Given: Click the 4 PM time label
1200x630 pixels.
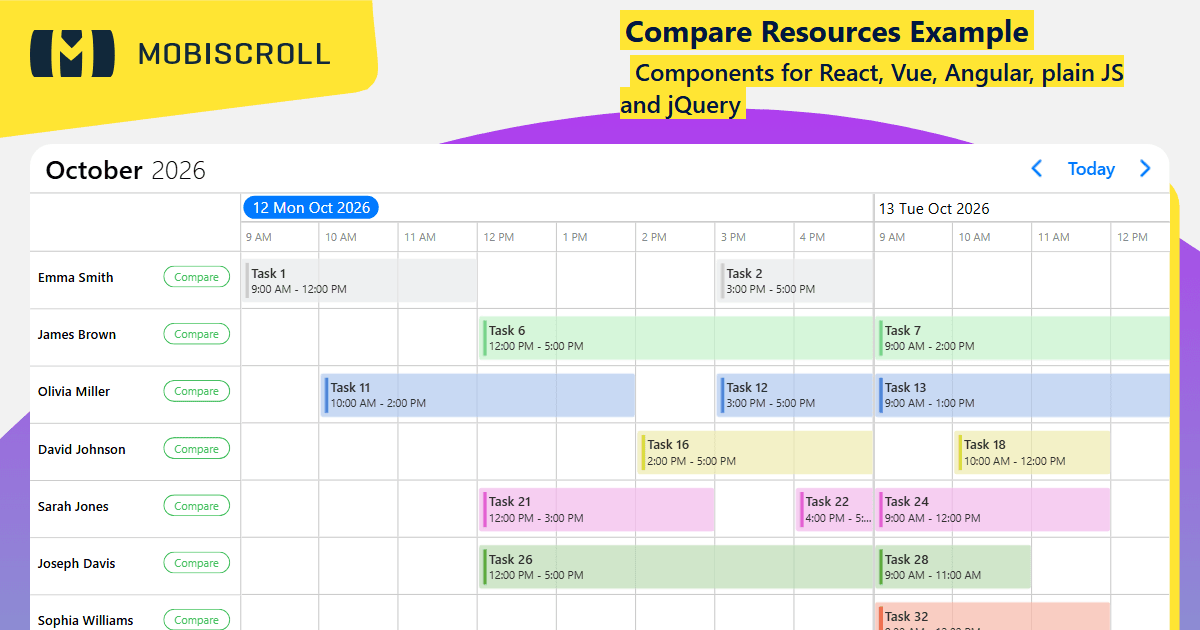Looking at the screenshot, I should point(812,237).
